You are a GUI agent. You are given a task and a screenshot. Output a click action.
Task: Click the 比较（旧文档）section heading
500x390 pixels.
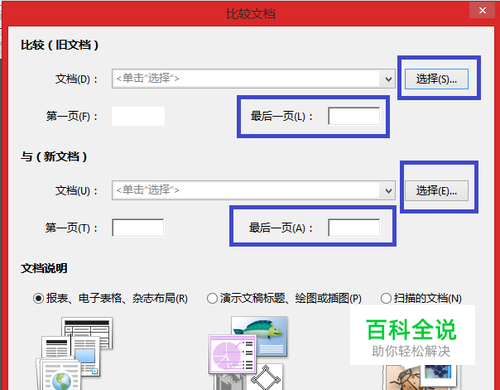pyautogui.click(x=60, y=45)
